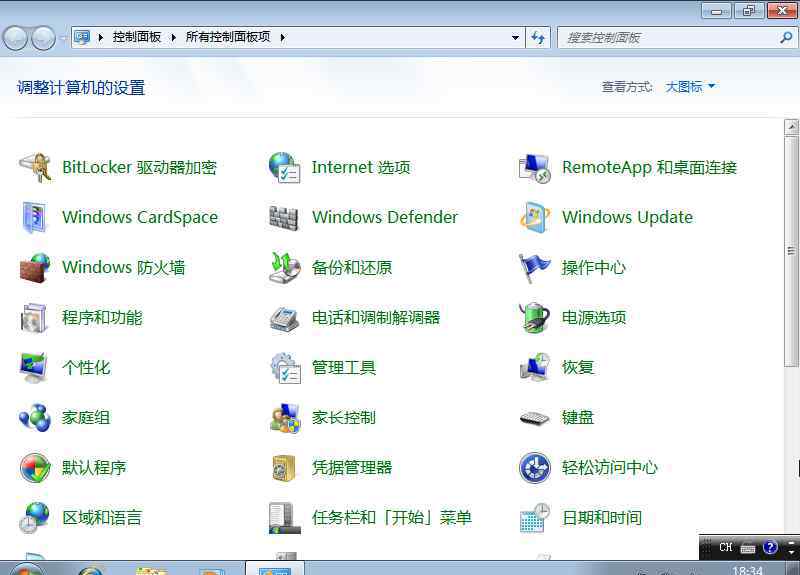
Task: Click the control panel icon in address bar
Action: click(x=82, y=37)
